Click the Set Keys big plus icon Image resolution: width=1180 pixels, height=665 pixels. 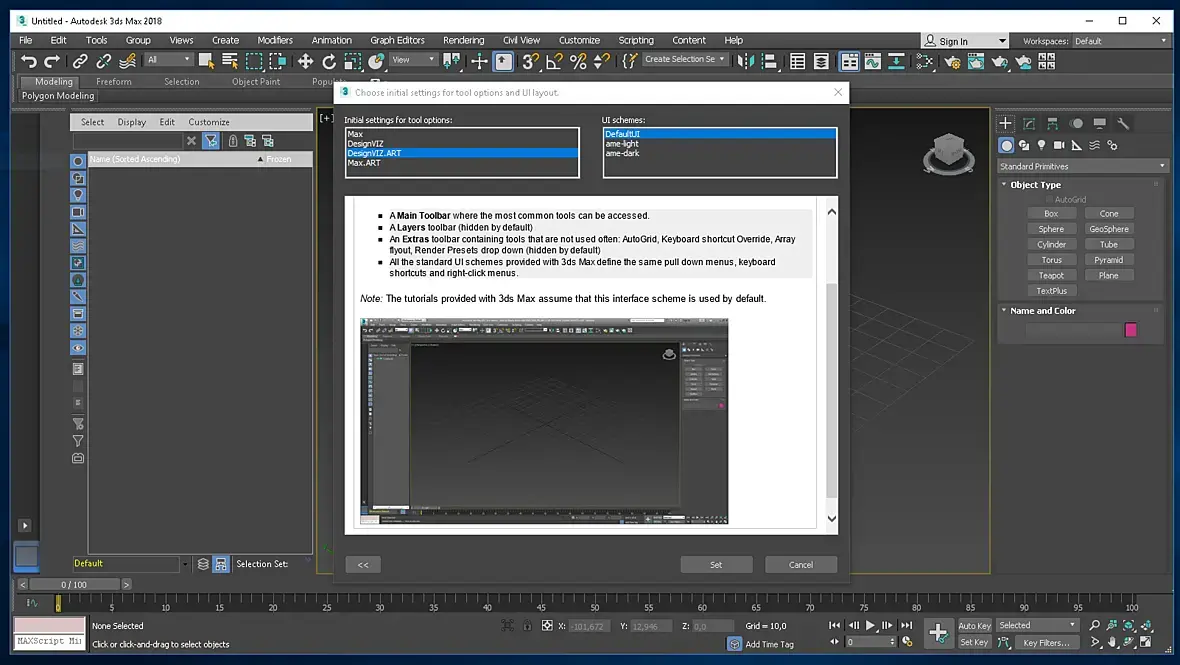[x=938, y=633]
